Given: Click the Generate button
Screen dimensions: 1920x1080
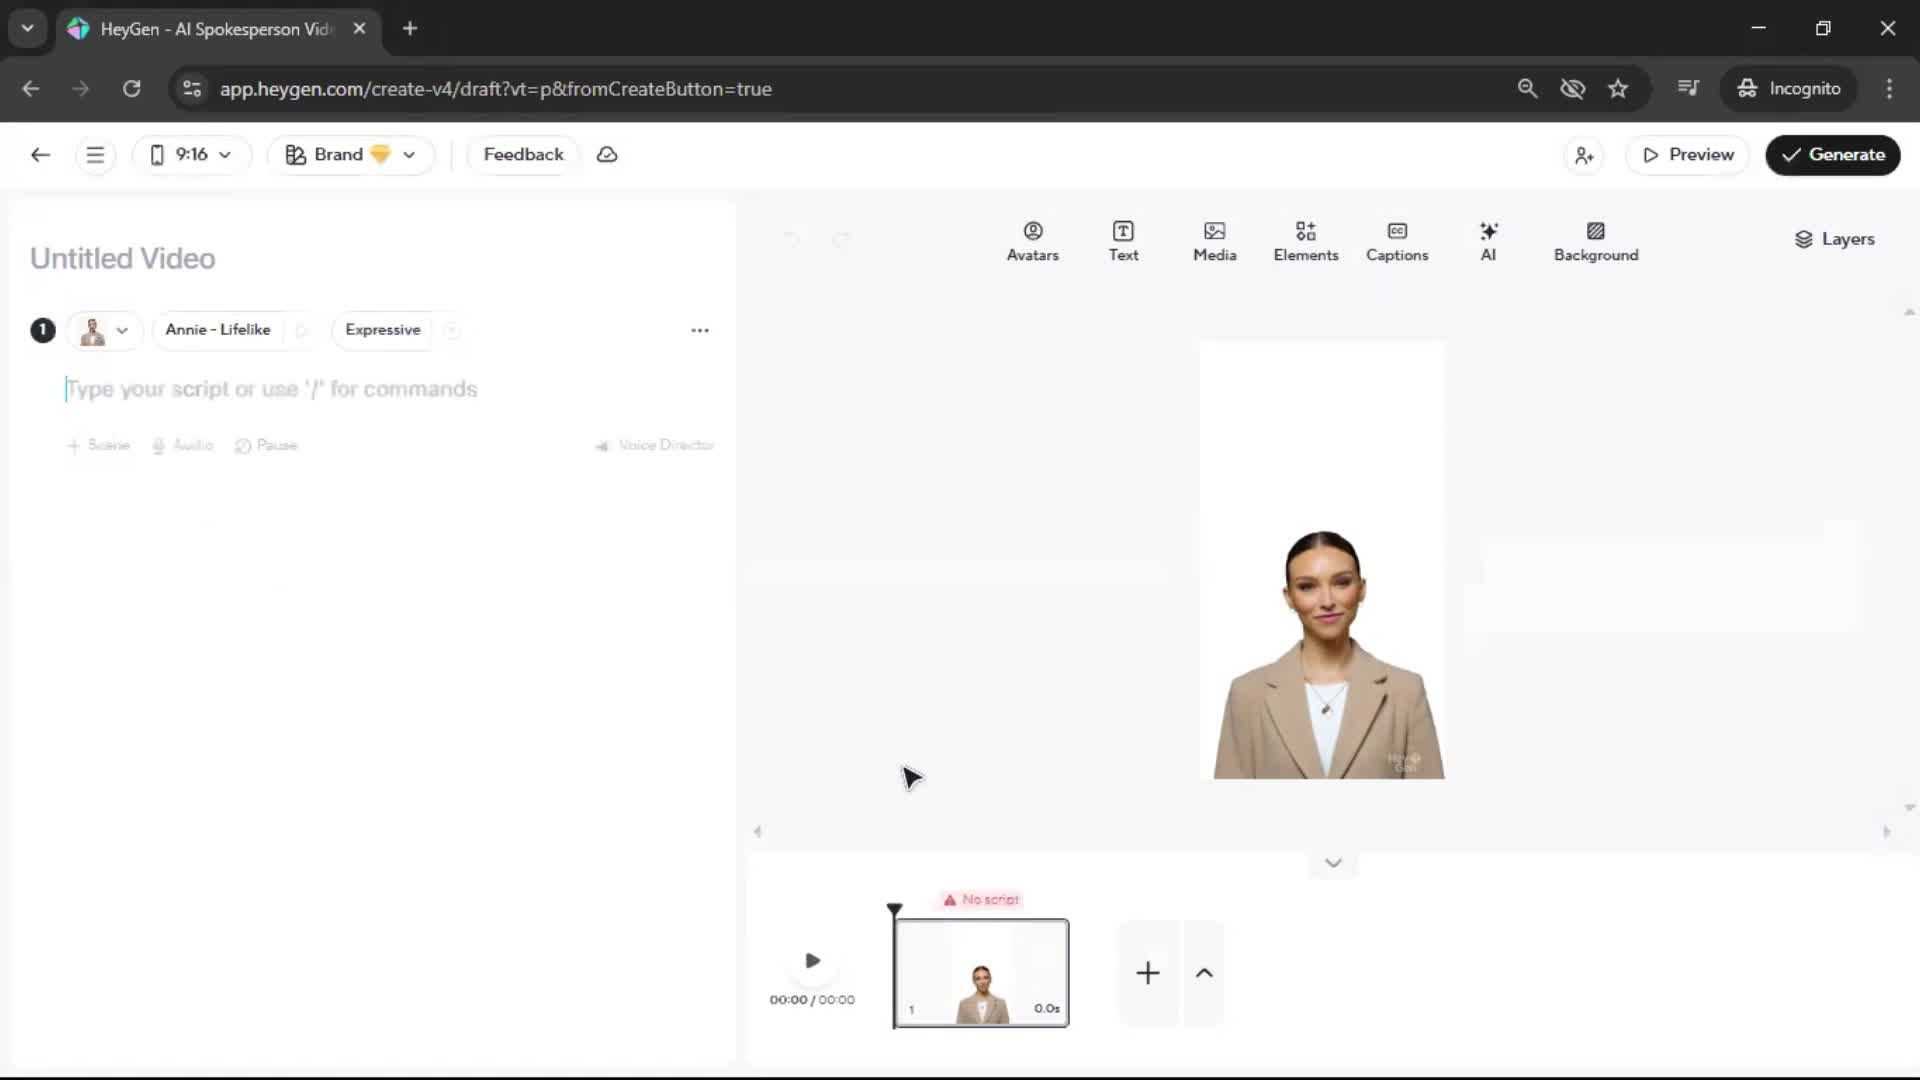Looking at the screenshot, I should pos(1832,155).
